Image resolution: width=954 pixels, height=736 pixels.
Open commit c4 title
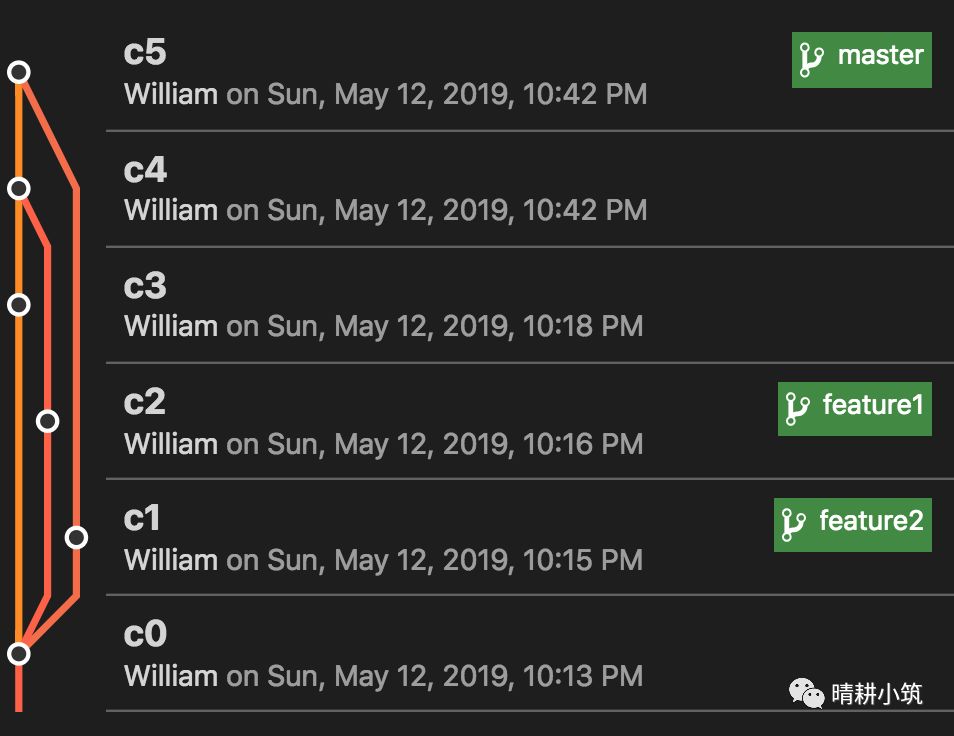click(145, 170)
